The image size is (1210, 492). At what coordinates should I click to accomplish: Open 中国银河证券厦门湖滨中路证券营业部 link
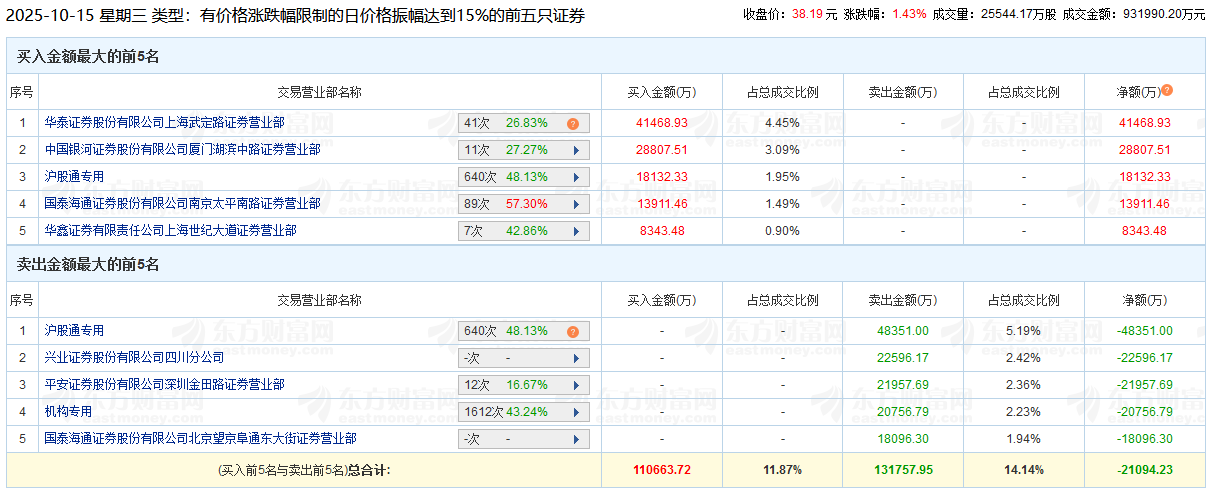pos(182,150)
